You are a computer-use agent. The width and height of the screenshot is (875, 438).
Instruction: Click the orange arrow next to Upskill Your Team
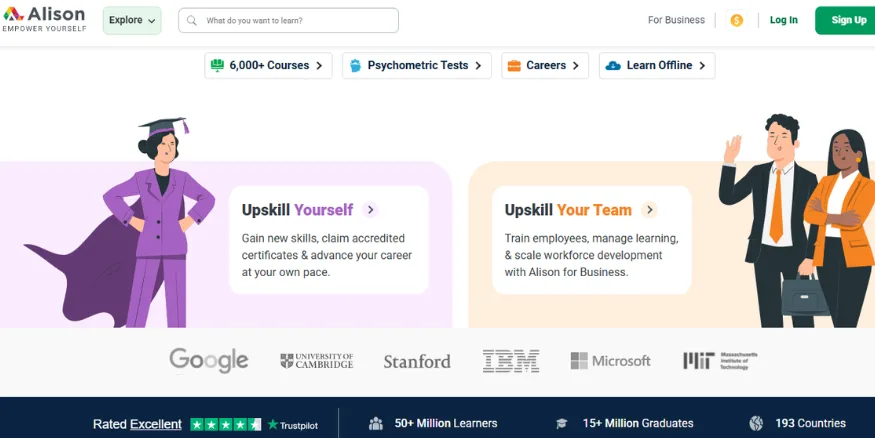click(648, 210)
